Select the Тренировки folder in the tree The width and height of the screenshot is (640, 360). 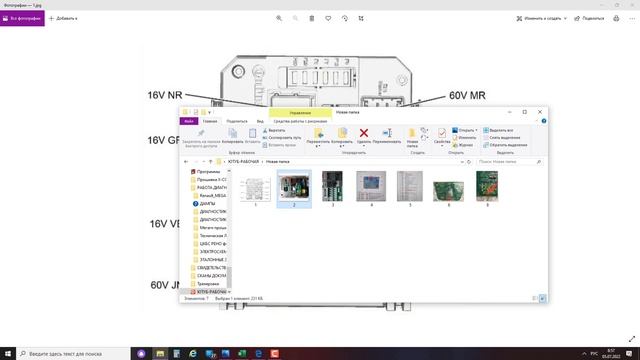coord(205,284)
